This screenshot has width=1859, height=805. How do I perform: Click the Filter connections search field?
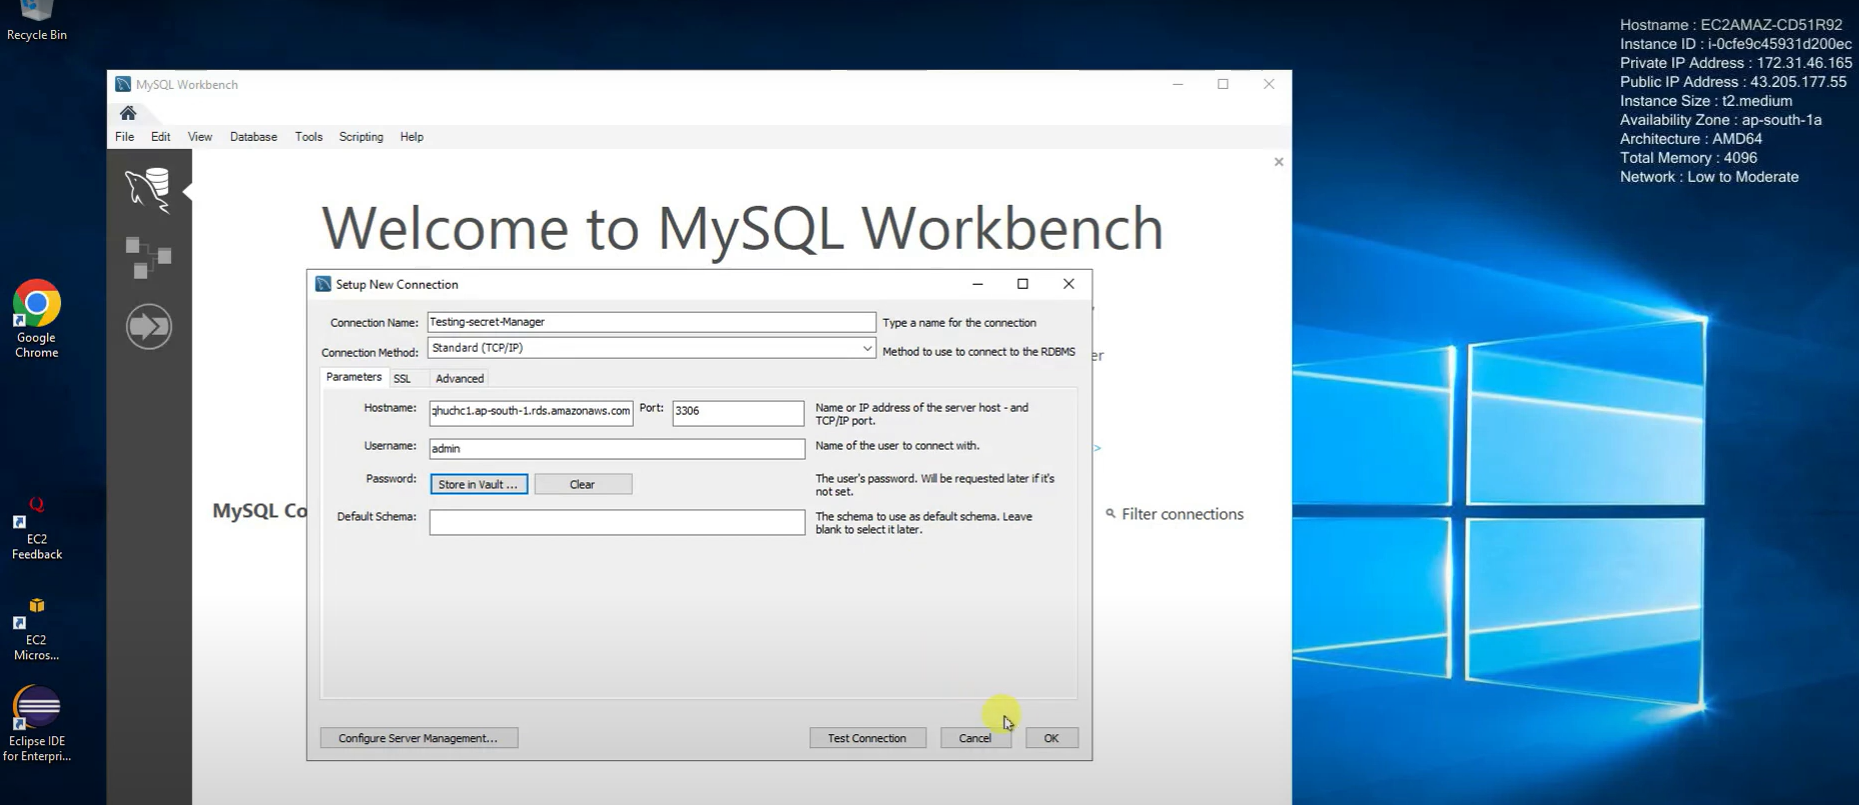pyautogui.click(x=1183, y=514)
